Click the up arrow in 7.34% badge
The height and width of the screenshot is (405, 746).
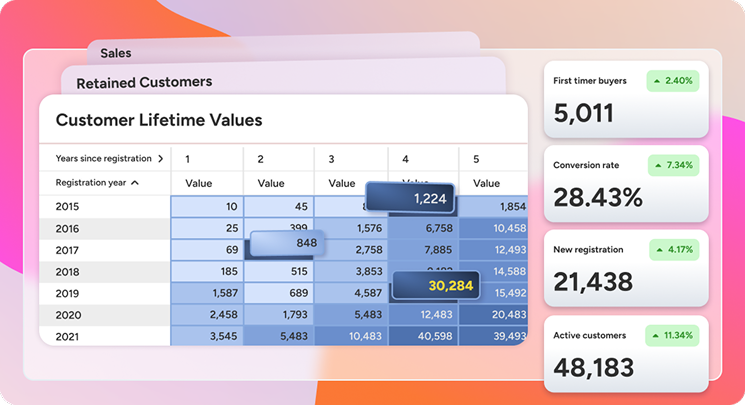[658, 166]
